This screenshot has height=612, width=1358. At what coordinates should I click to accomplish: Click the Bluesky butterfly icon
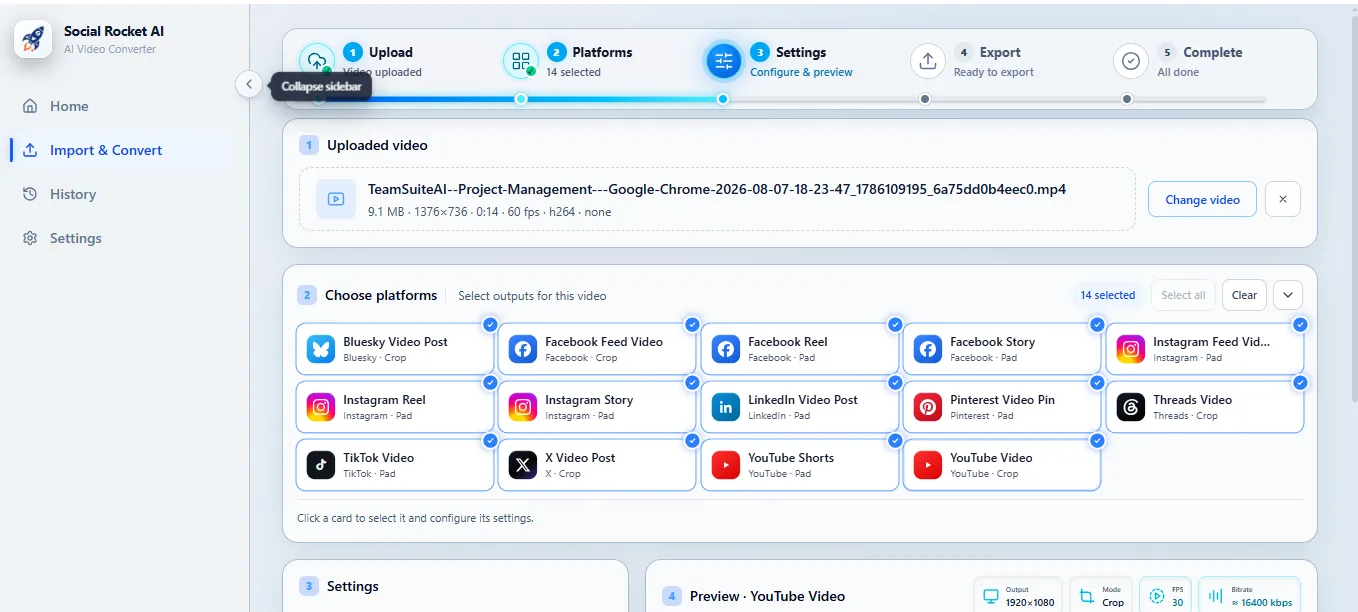tap(321, 349)
